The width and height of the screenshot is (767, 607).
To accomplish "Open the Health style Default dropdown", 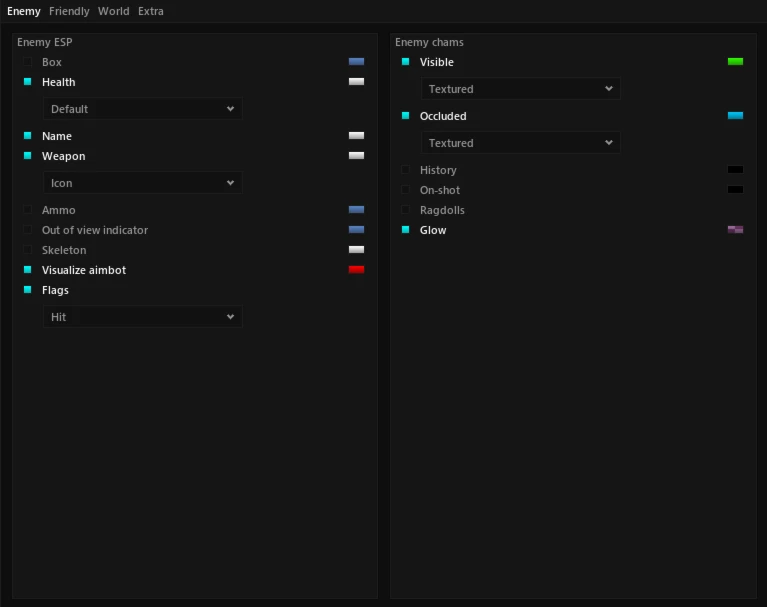I will [142, 109].
